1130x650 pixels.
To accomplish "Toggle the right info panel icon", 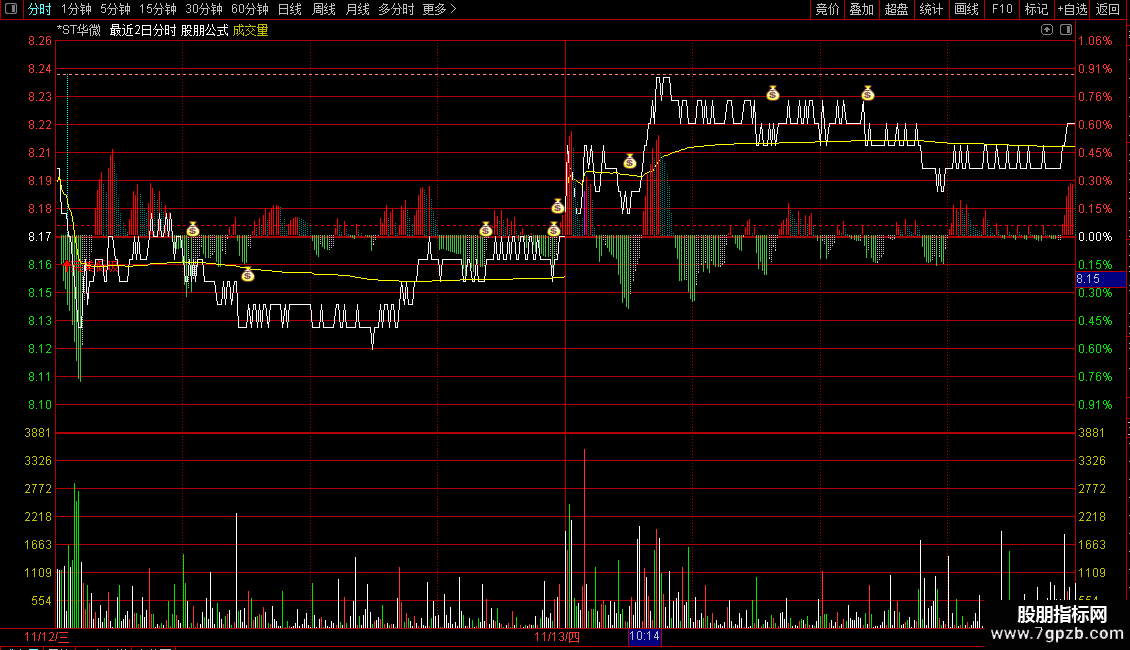I will click(x=1066, y=30).
